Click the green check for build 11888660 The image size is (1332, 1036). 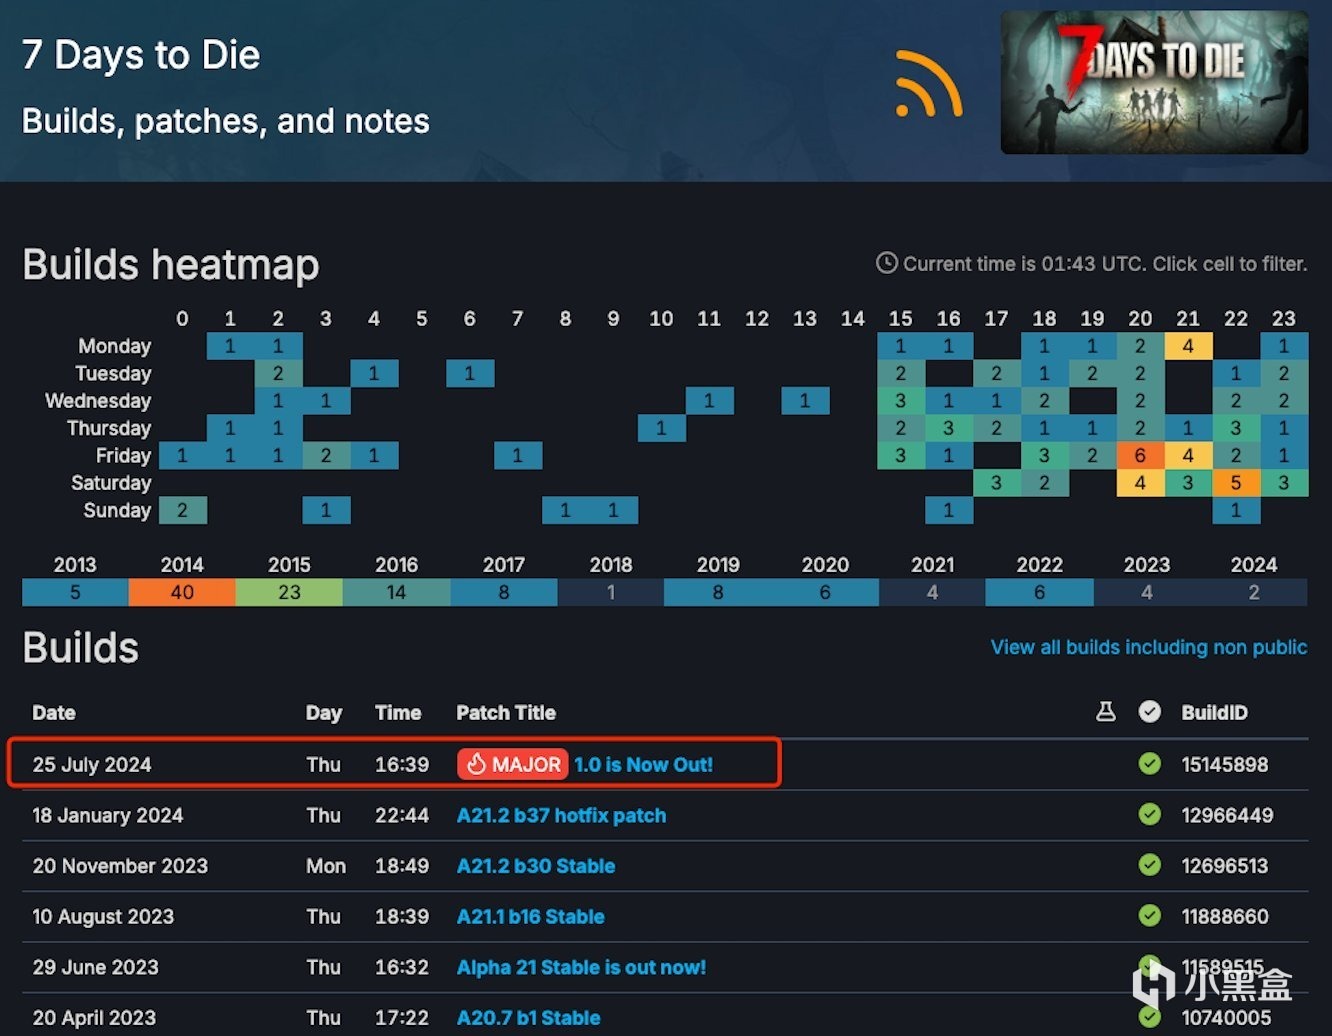(1150, 916)
